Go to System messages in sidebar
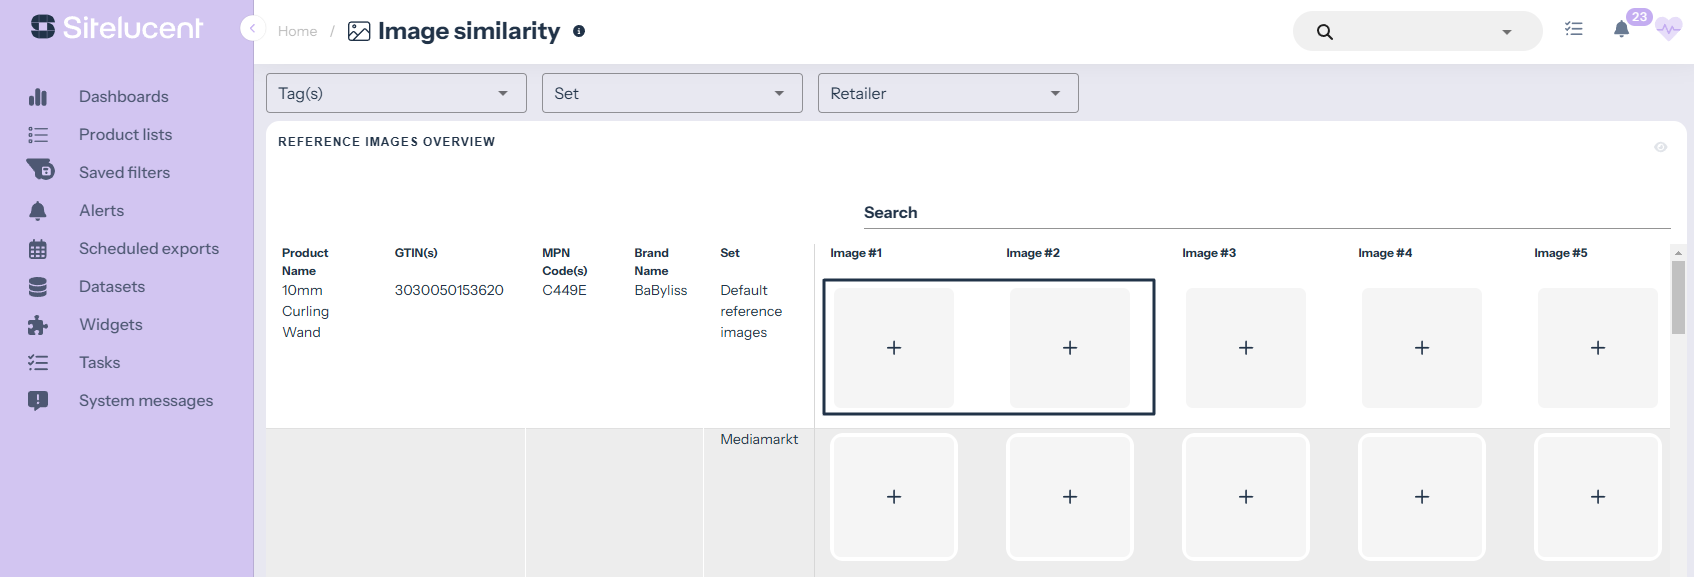This screenshot has width=1694, height=577. pyautogui.click(x=146, y=401)
